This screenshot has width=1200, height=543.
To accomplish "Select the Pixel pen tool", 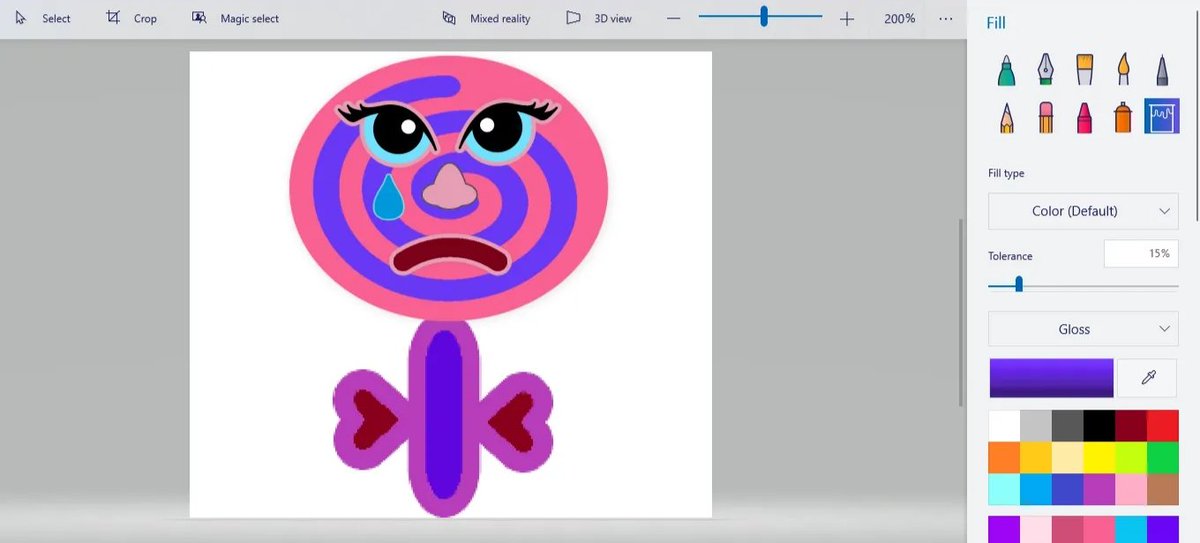I will tap(1162, 69).
